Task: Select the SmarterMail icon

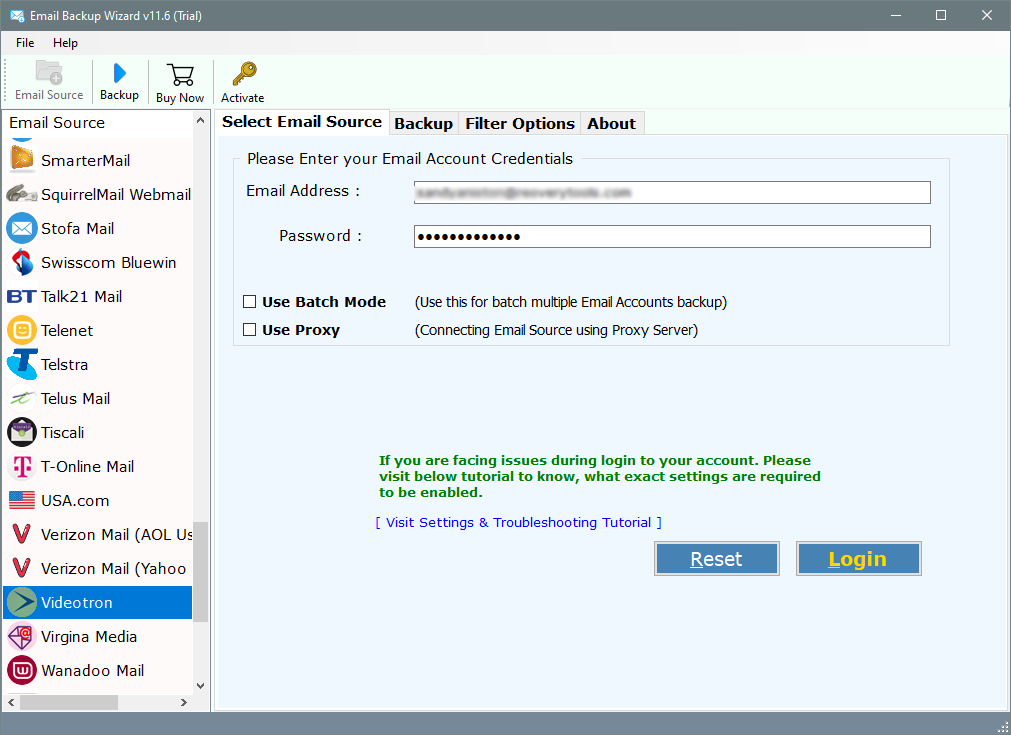Action: [22, 160]
